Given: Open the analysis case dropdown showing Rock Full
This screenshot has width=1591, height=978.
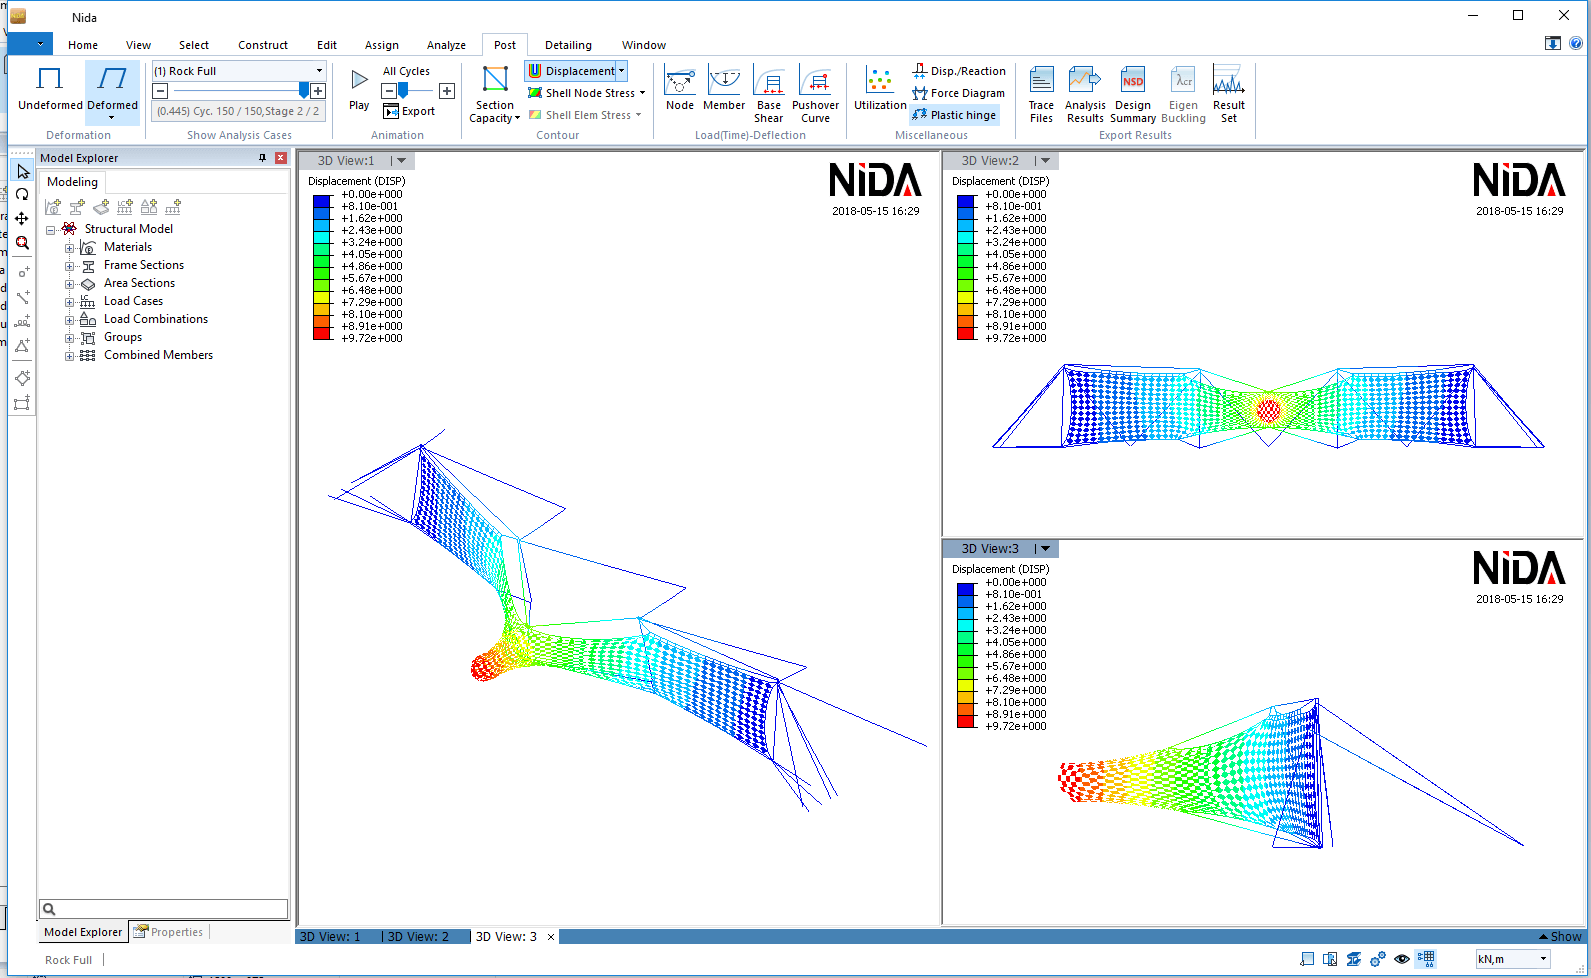Looking at the screenshot, I should 239,71.
